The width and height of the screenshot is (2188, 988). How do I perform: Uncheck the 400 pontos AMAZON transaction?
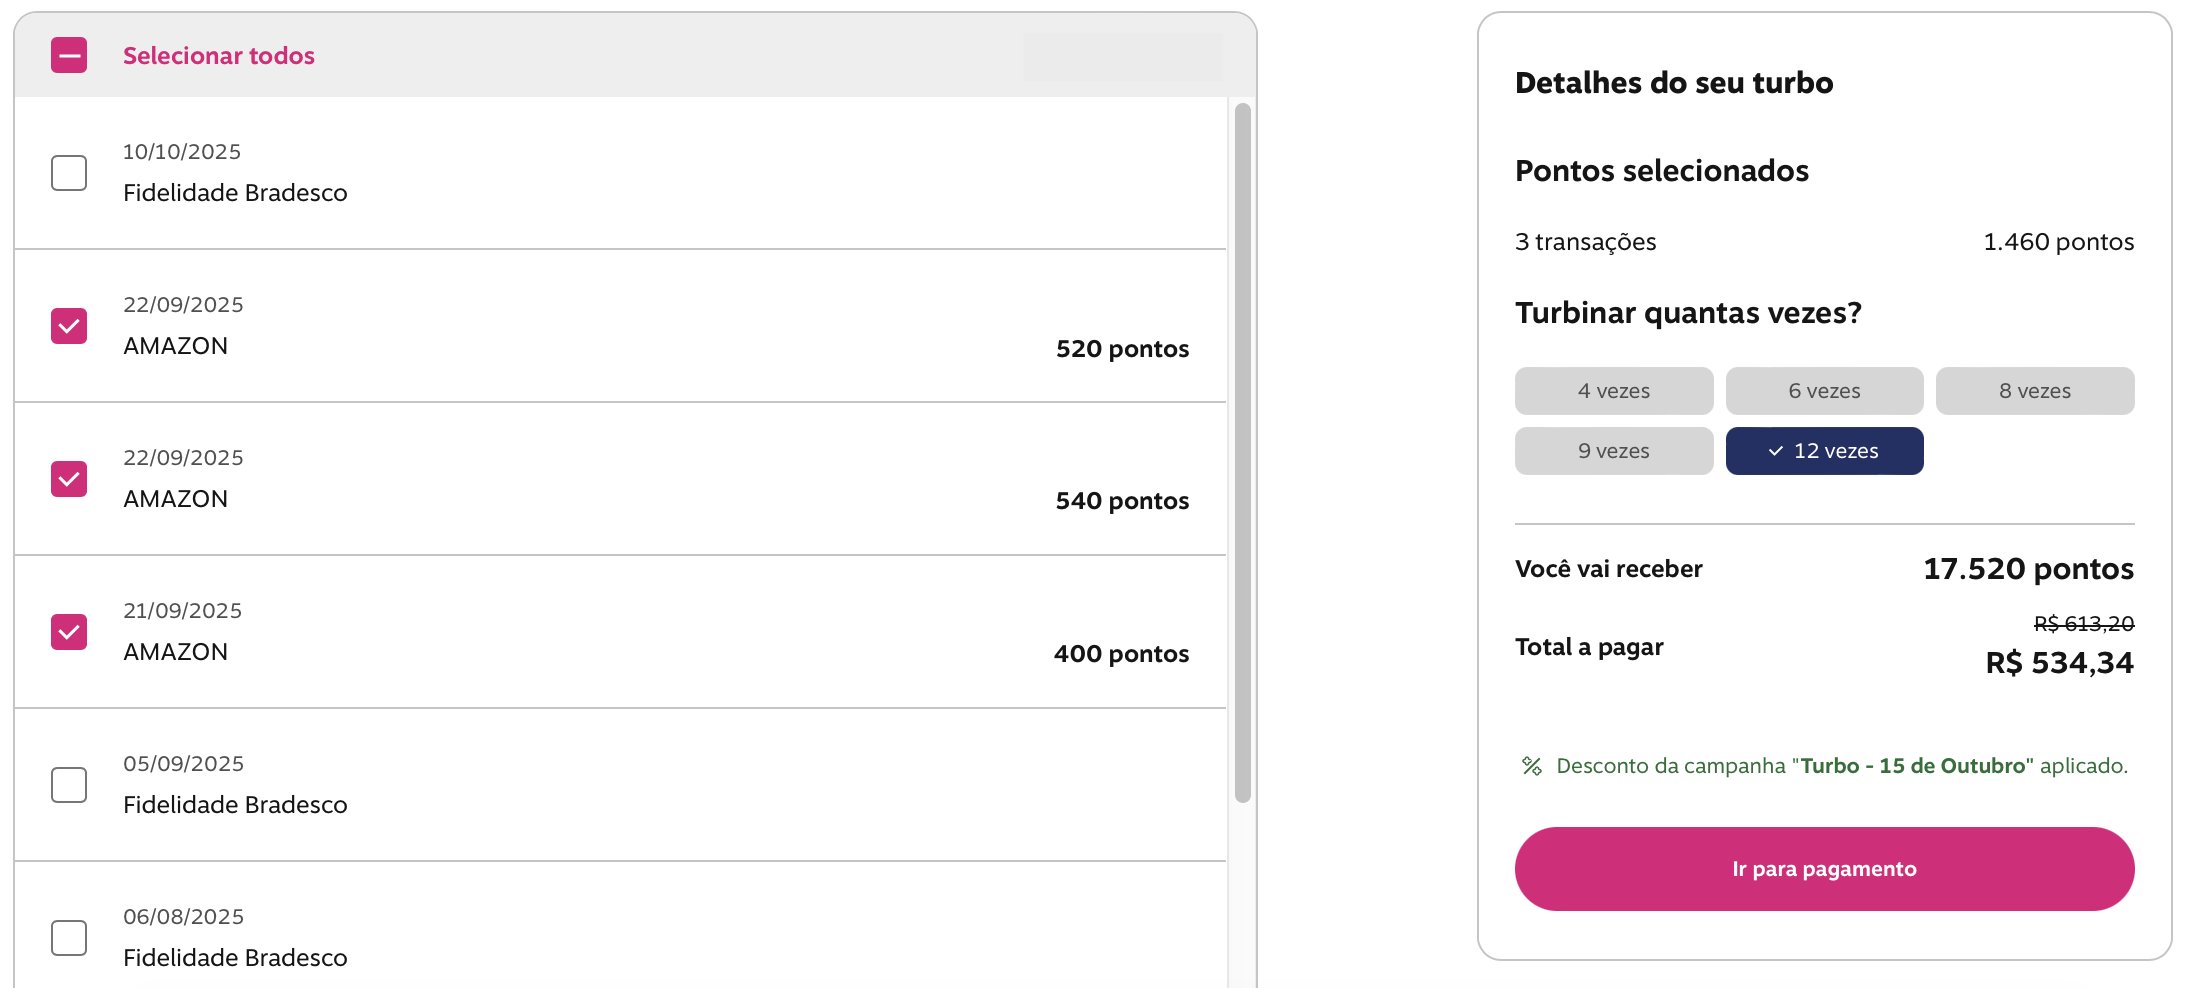69,632
